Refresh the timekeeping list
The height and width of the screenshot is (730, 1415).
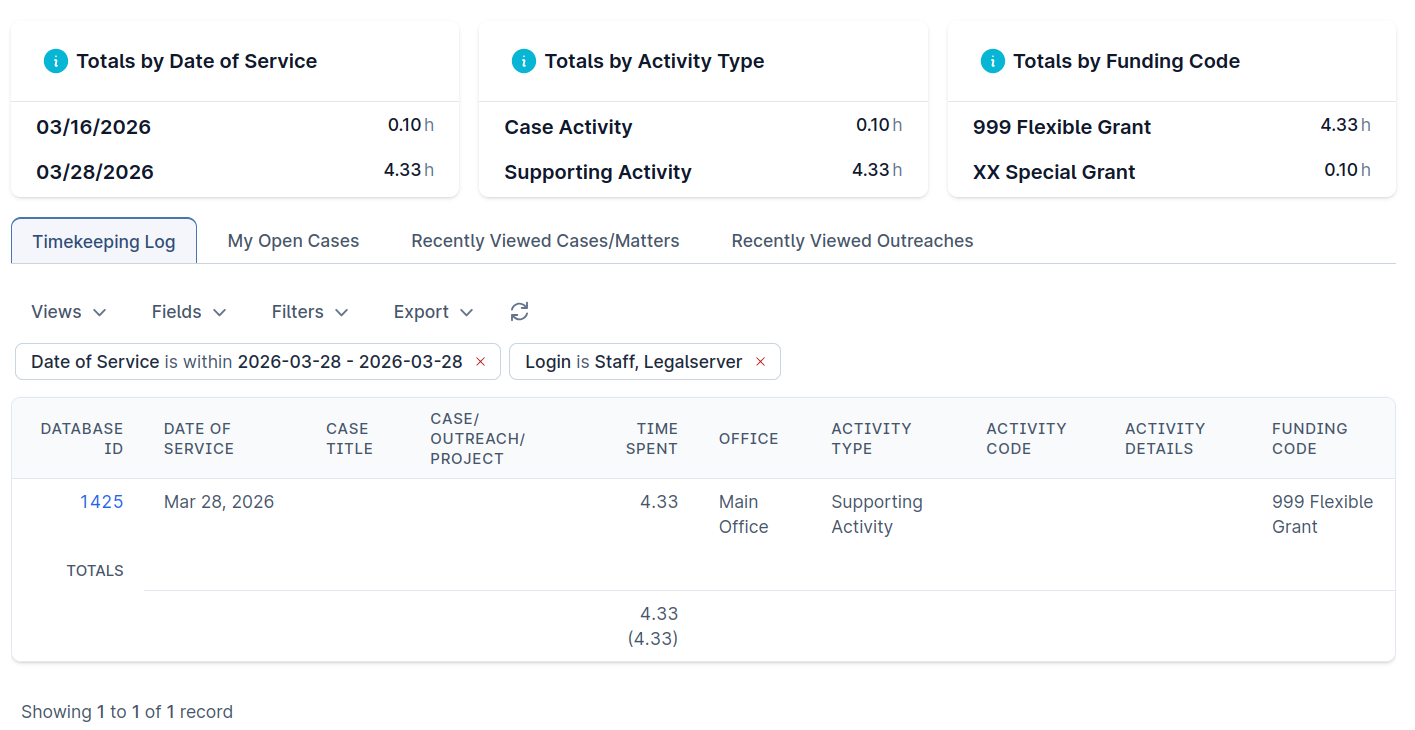coord(519,312)
